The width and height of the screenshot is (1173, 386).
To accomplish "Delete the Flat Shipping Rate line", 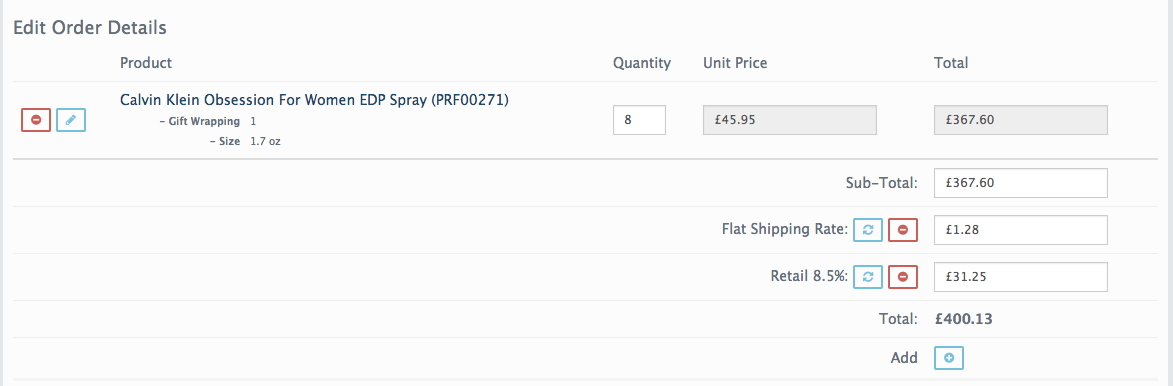I will coord(903,230).
